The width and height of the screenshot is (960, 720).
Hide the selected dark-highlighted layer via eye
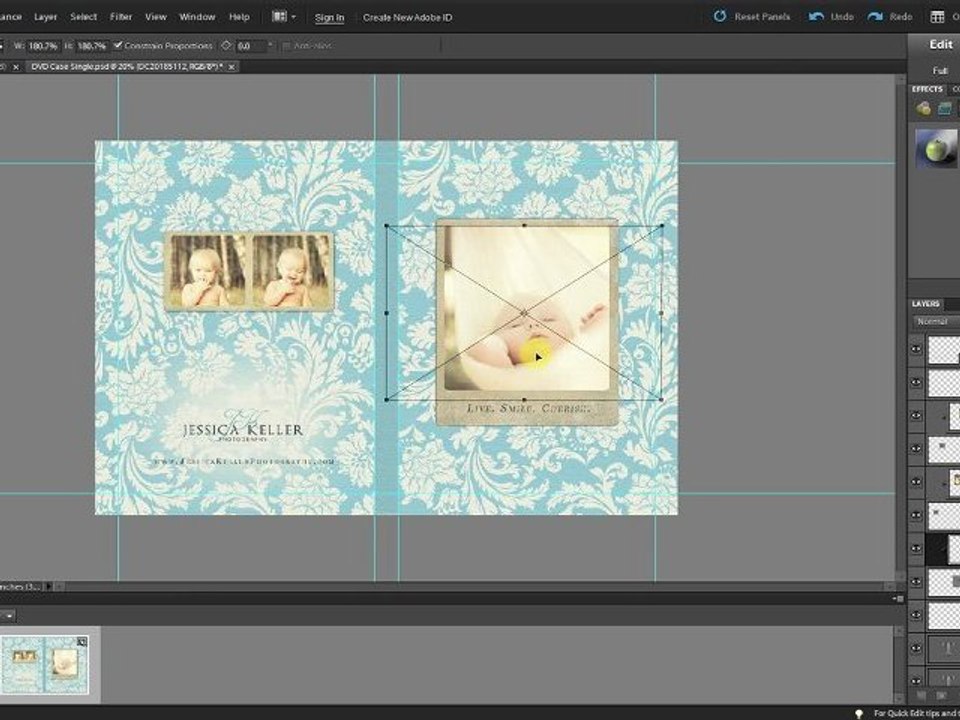tap(916, 548)
